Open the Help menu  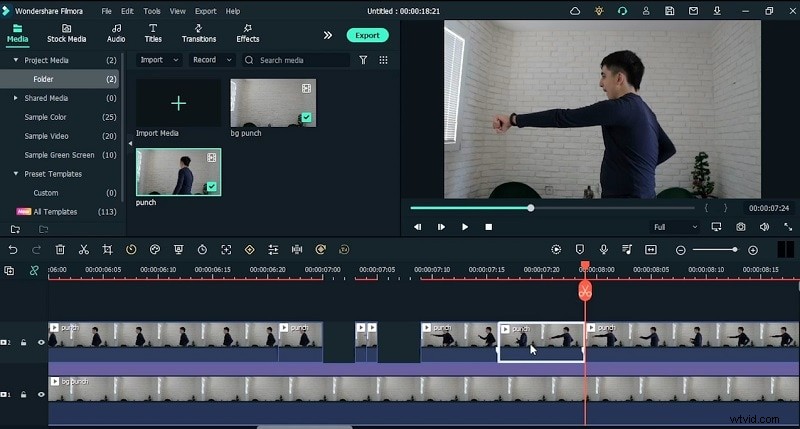click(233, 11)
